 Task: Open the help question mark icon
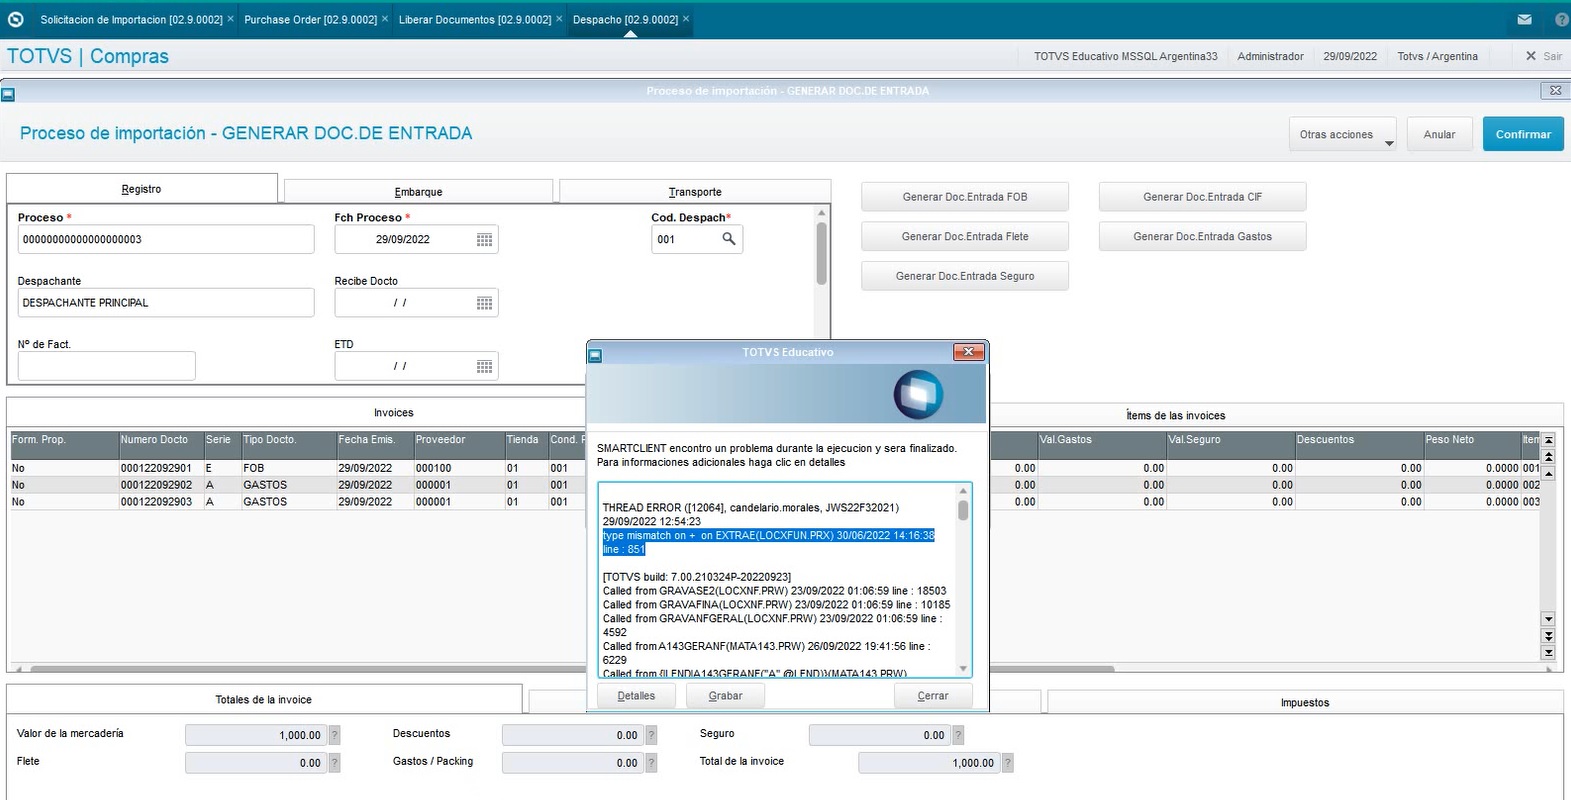(x=1562, y=19)
